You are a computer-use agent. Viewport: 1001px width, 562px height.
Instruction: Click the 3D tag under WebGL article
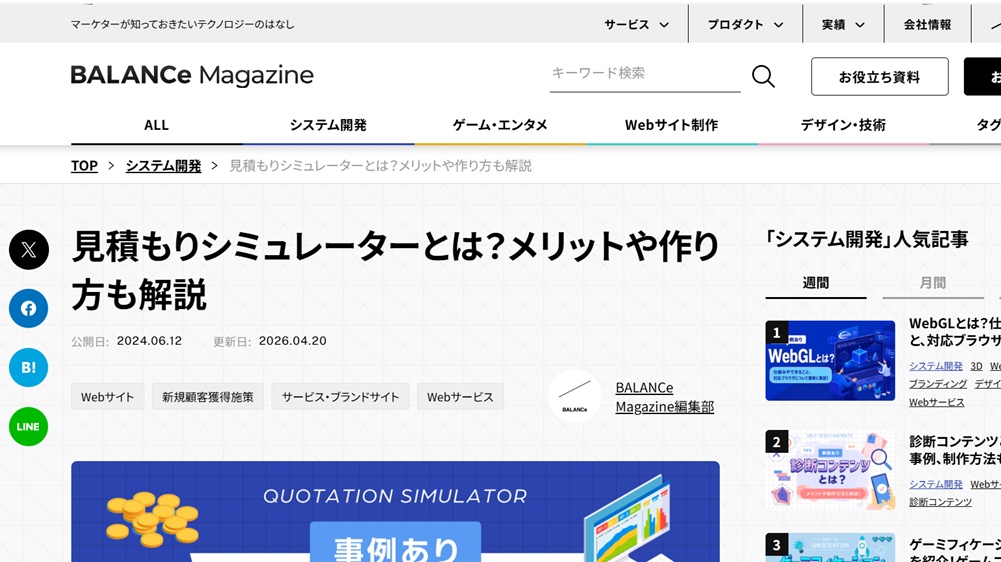coord(976,366)
